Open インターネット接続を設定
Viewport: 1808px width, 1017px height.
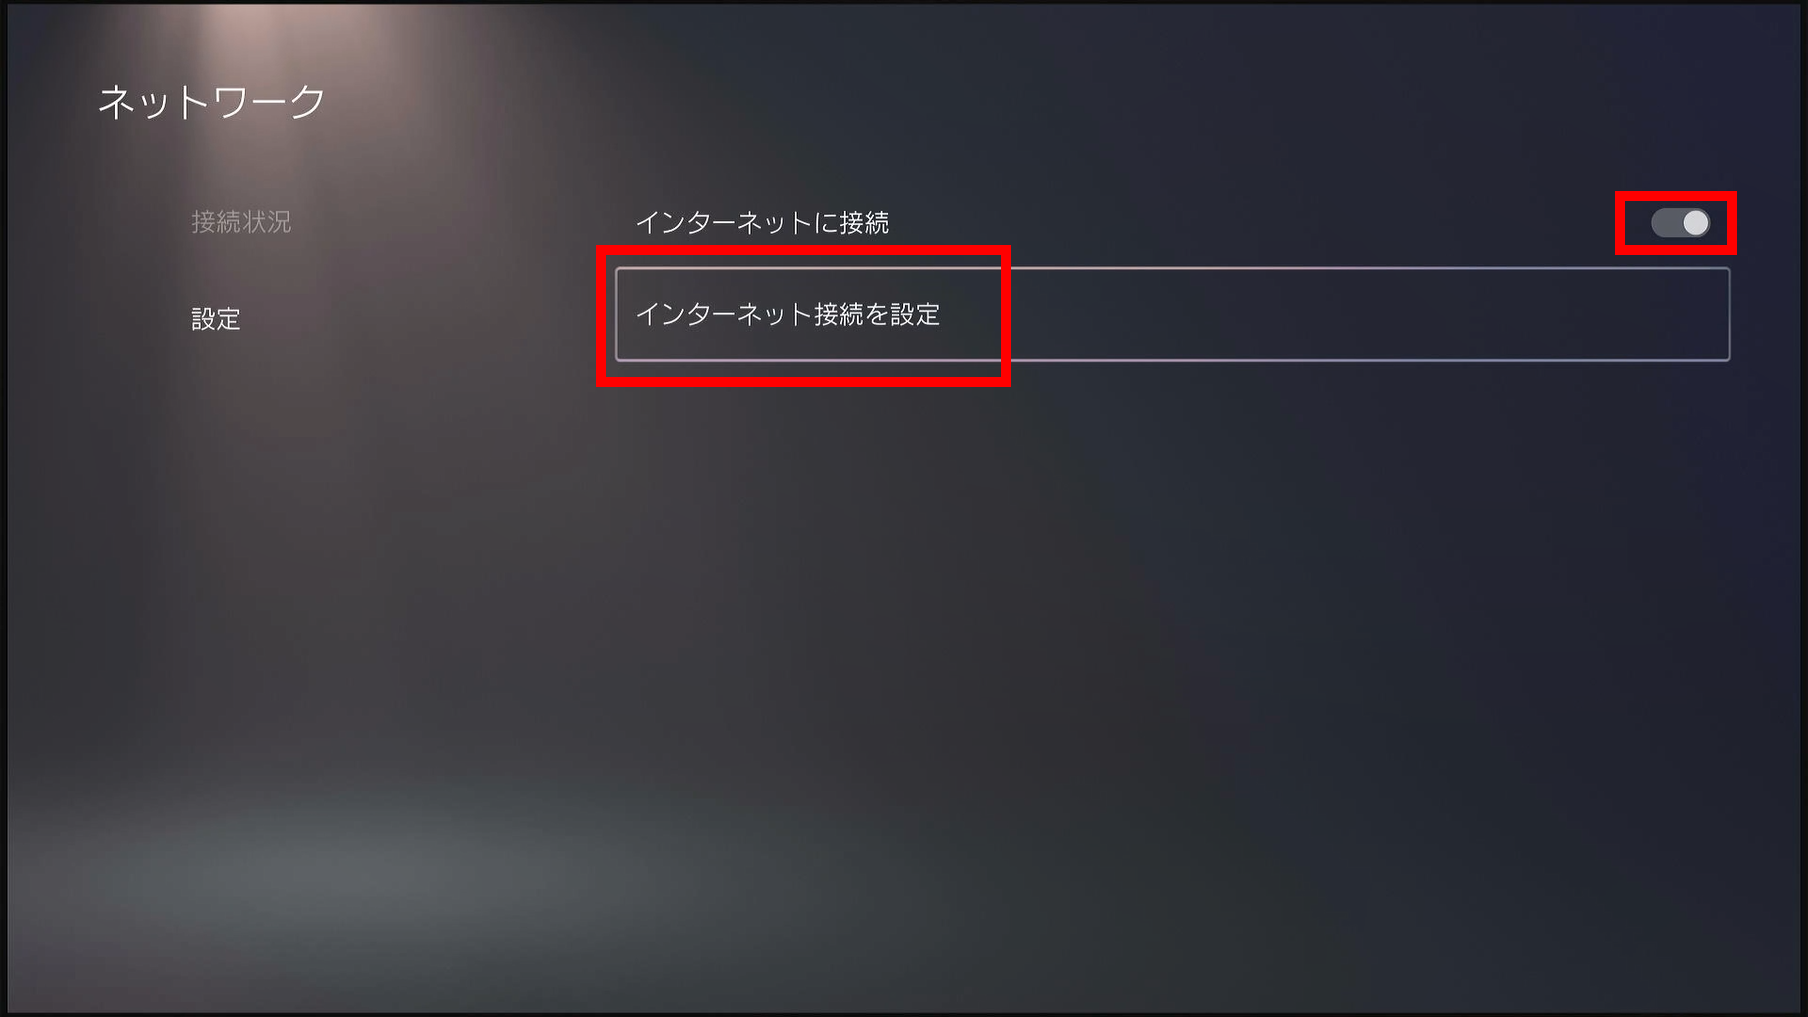point(1172,314)
